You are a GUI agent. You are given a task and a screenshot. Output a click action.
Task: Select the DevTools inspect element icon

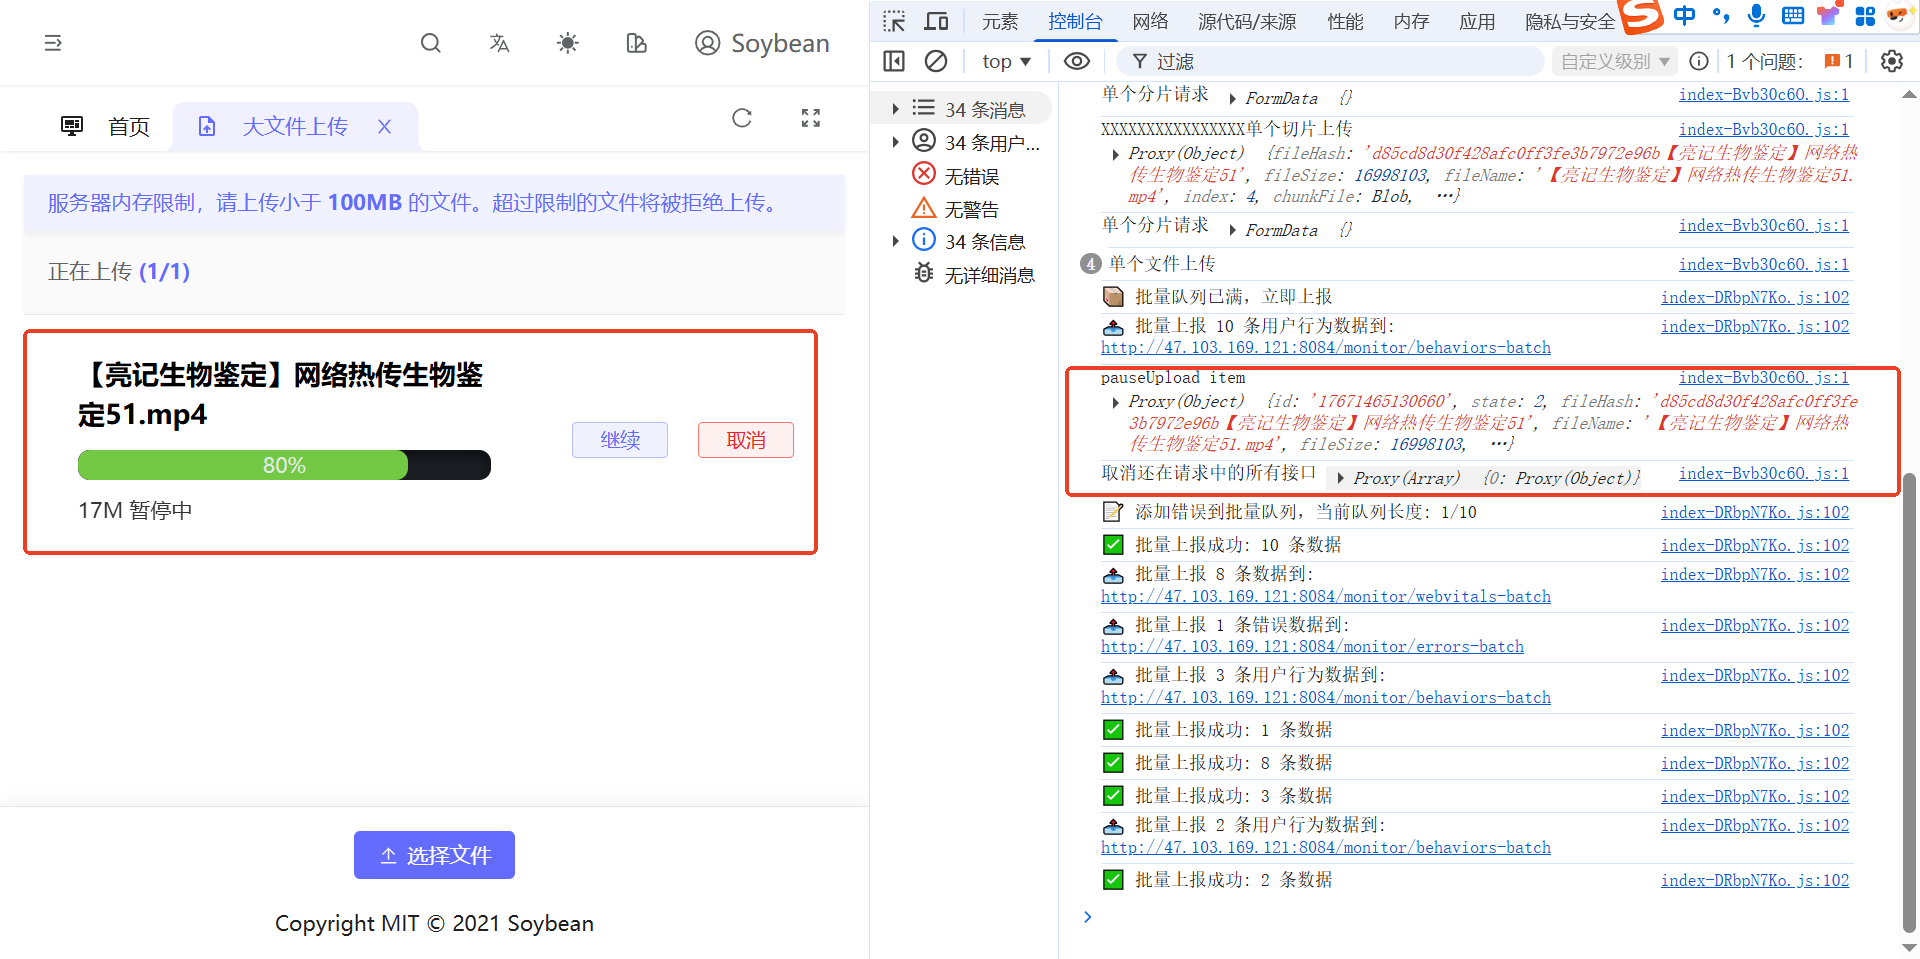893,20
